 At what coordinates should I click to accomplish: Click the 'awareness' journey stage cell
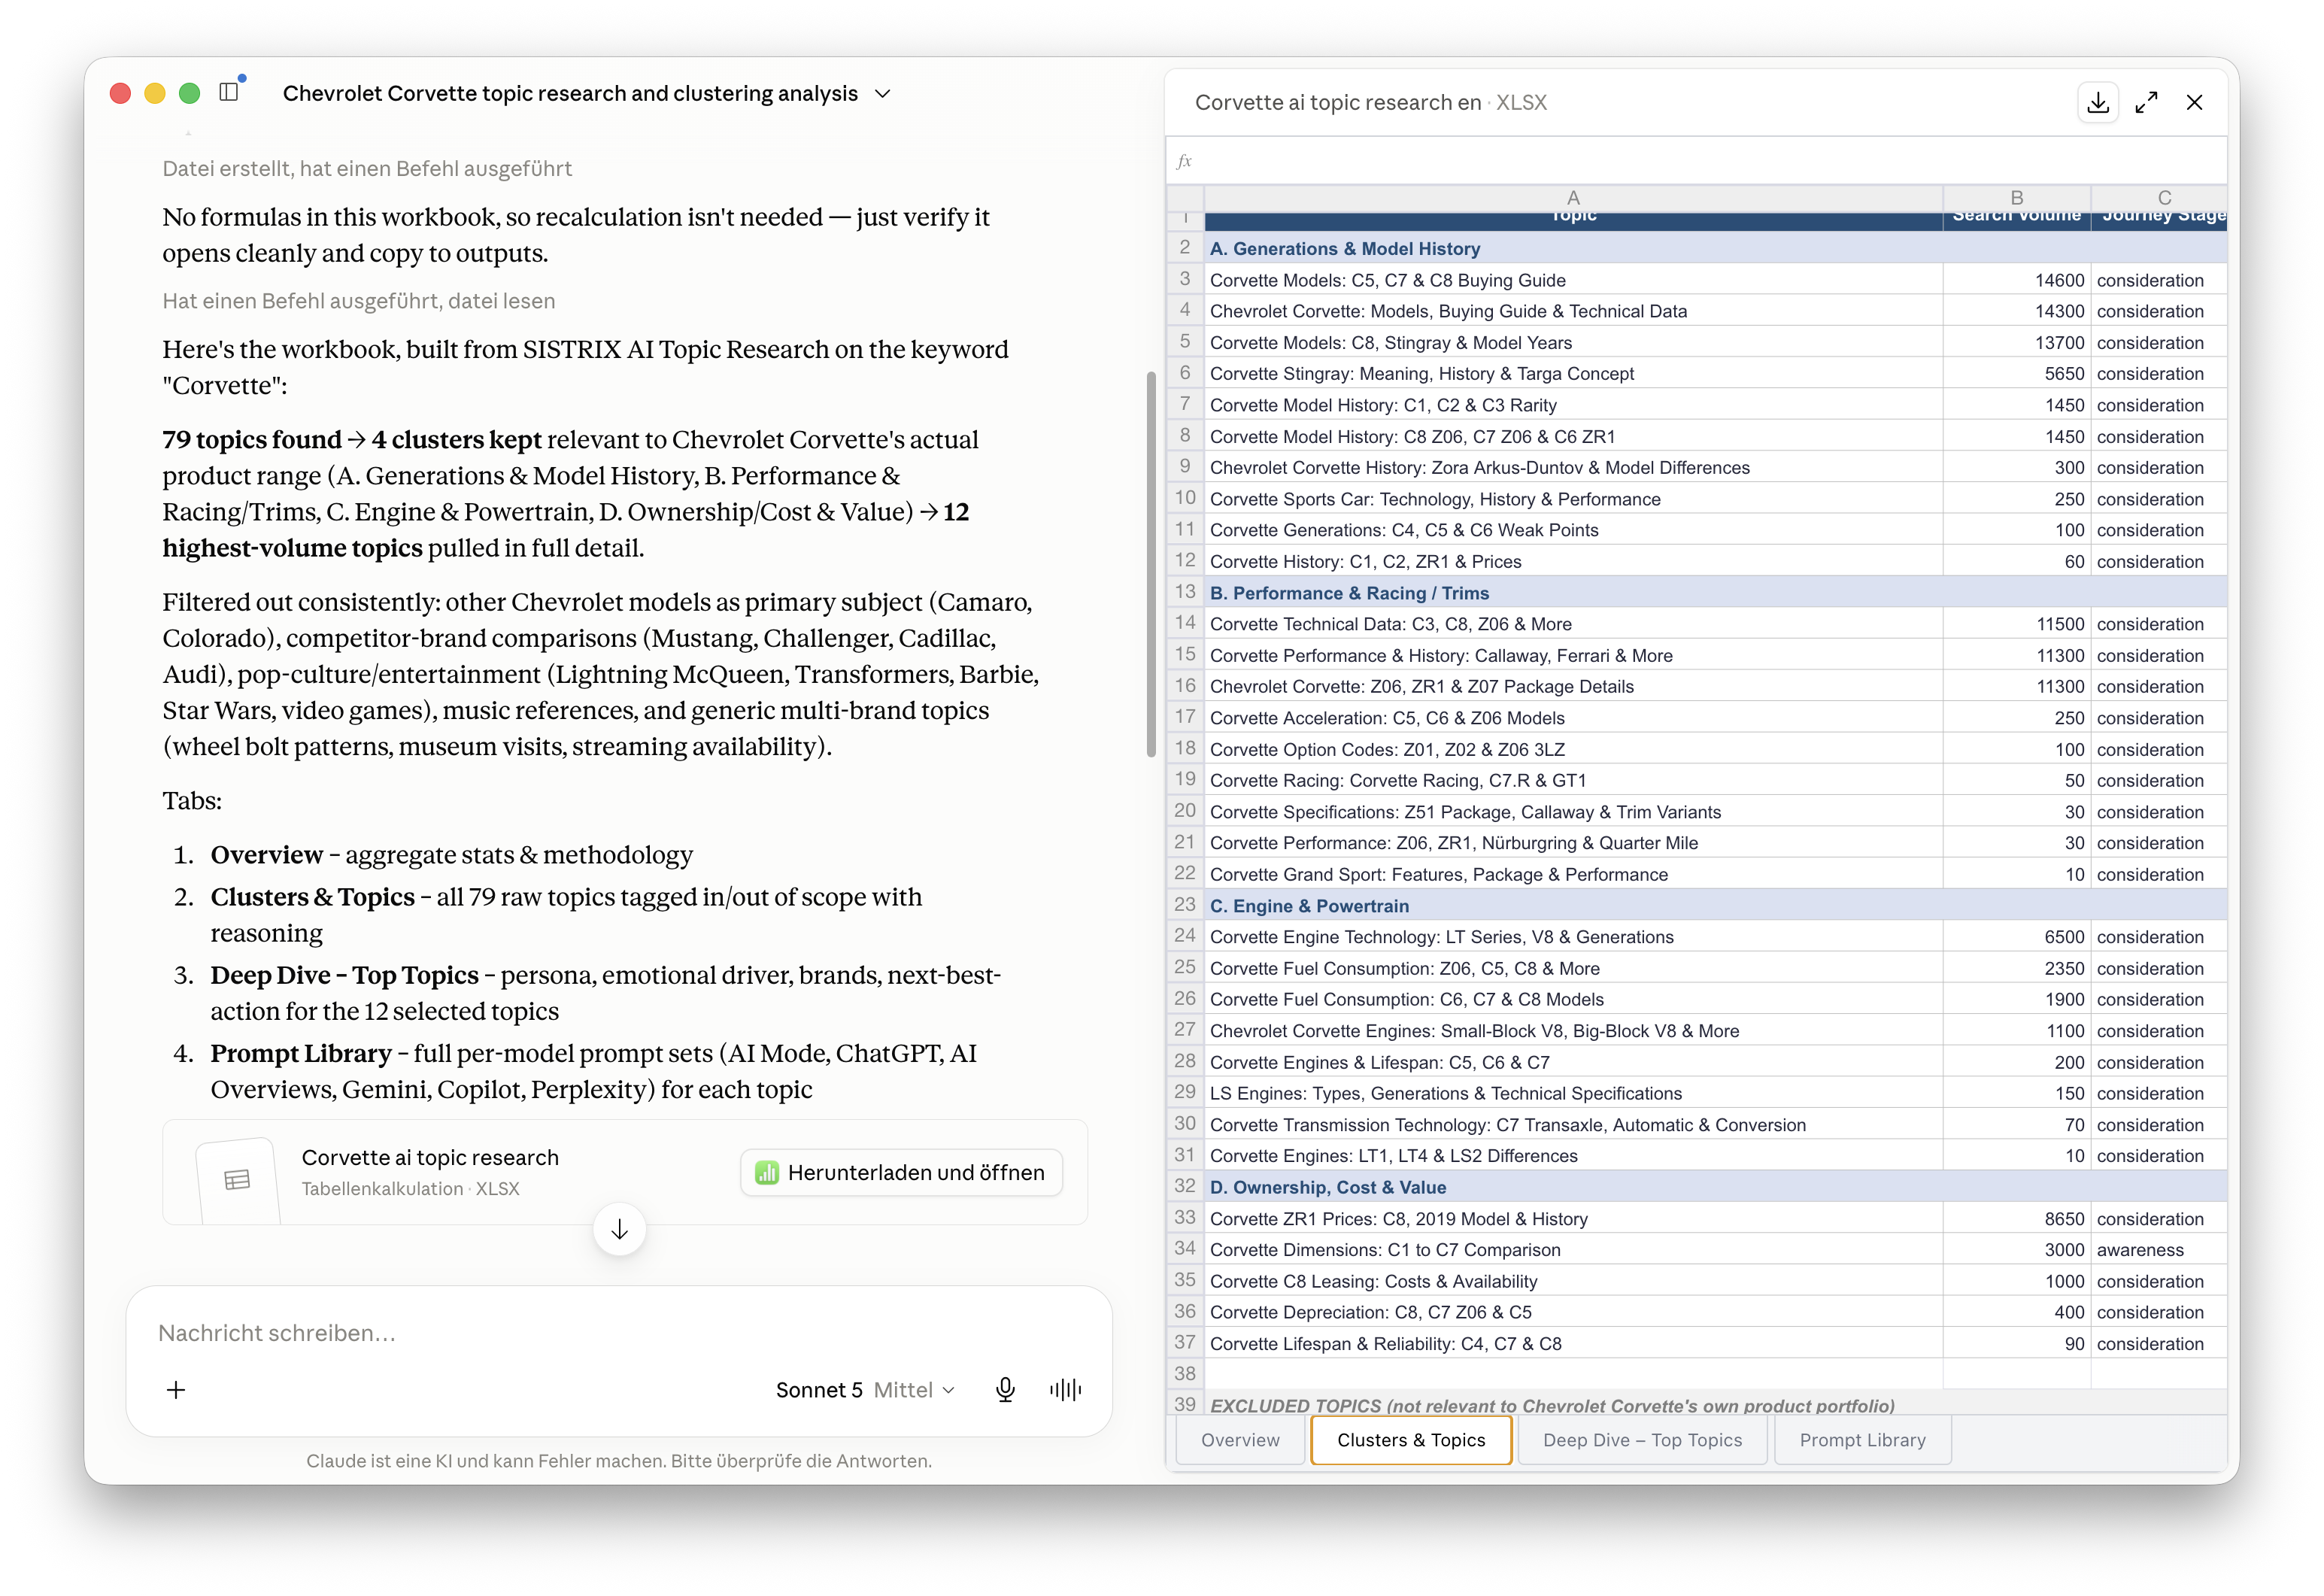(x=2160, y=1250)
